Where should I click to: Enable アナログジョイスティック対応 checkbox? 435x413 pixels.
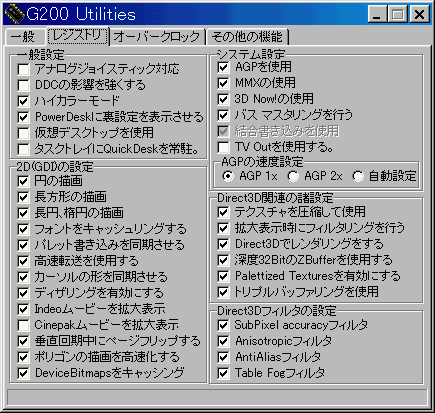23,69
